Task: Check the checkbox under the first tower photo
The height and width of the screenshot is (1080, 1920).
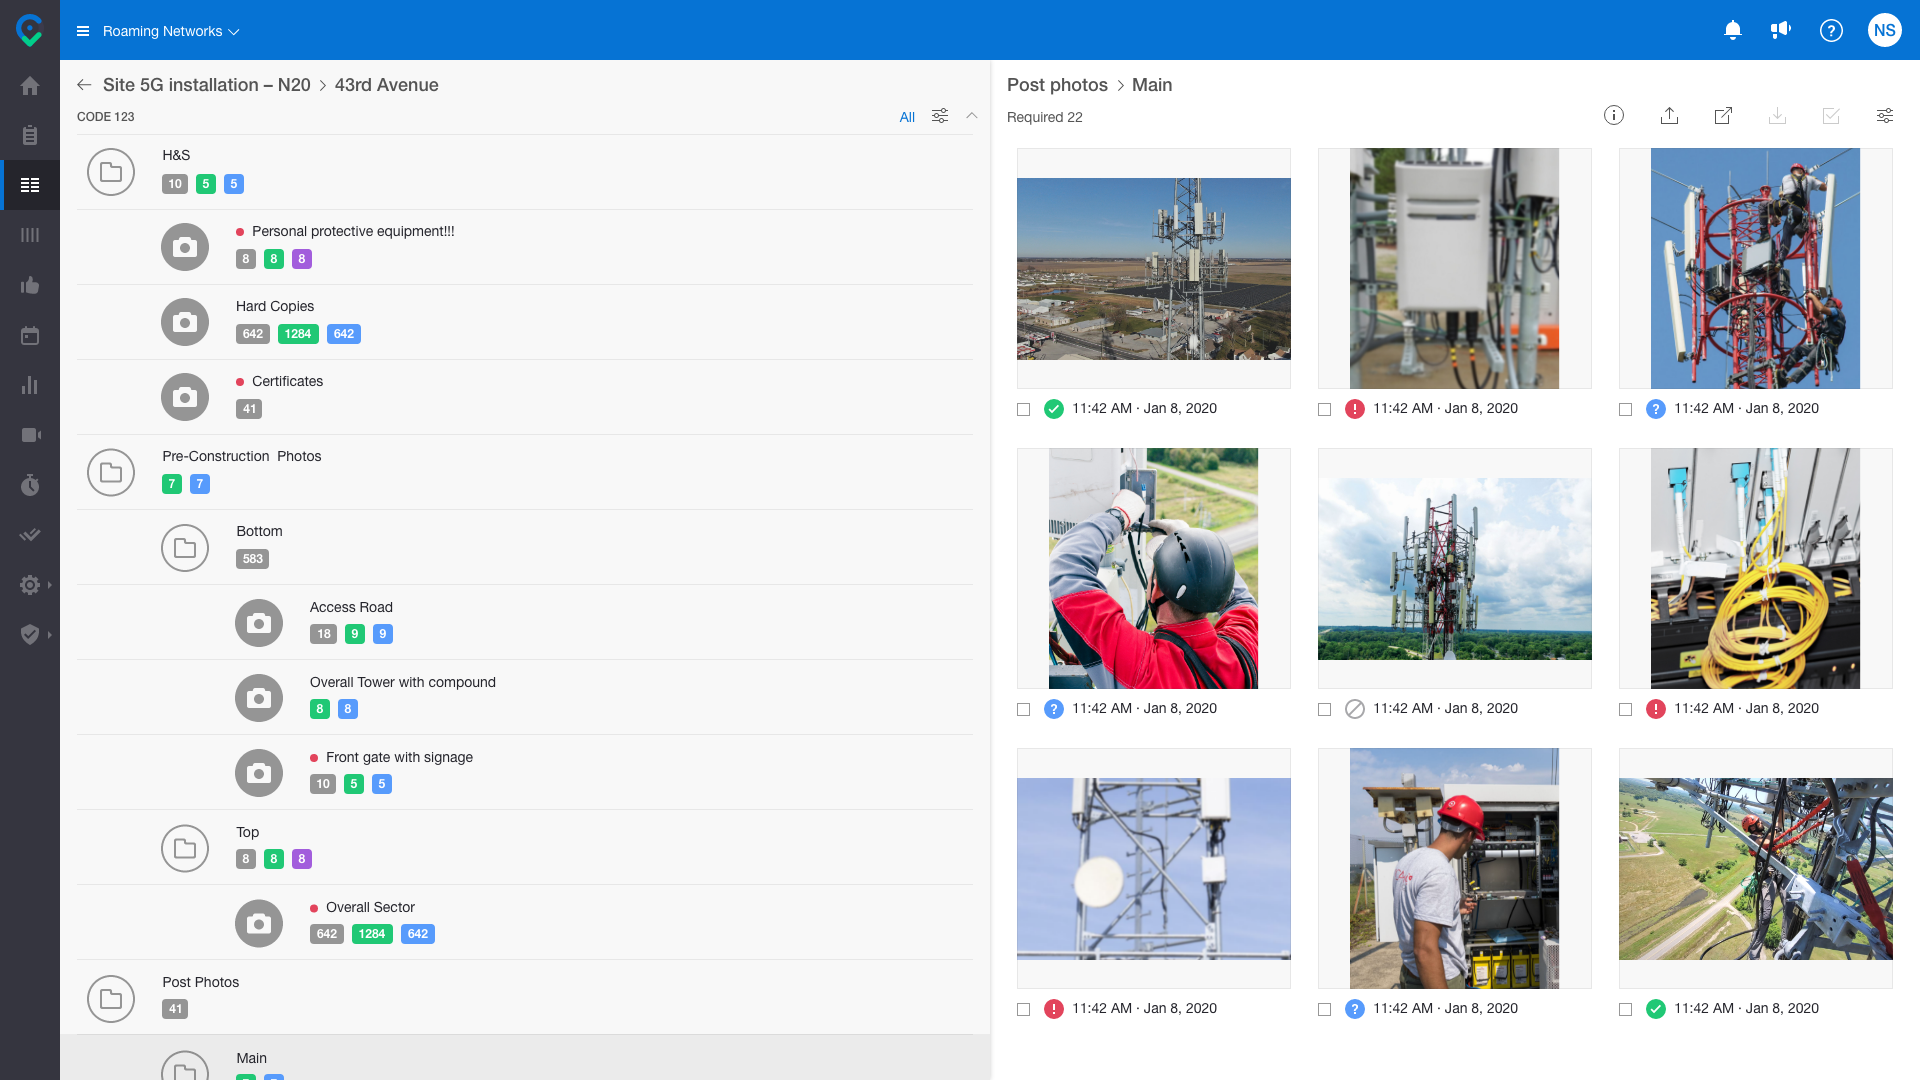Action: click(1023, 409)
